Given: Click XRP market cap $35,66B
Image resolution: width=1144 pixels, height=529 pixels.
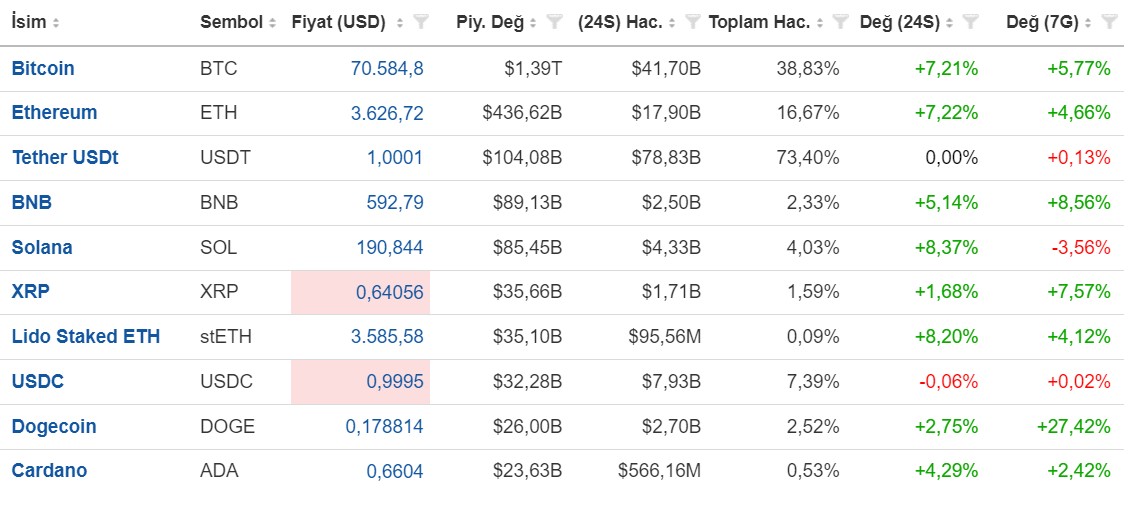Looking at the screenshot, I should pos(527,293).
